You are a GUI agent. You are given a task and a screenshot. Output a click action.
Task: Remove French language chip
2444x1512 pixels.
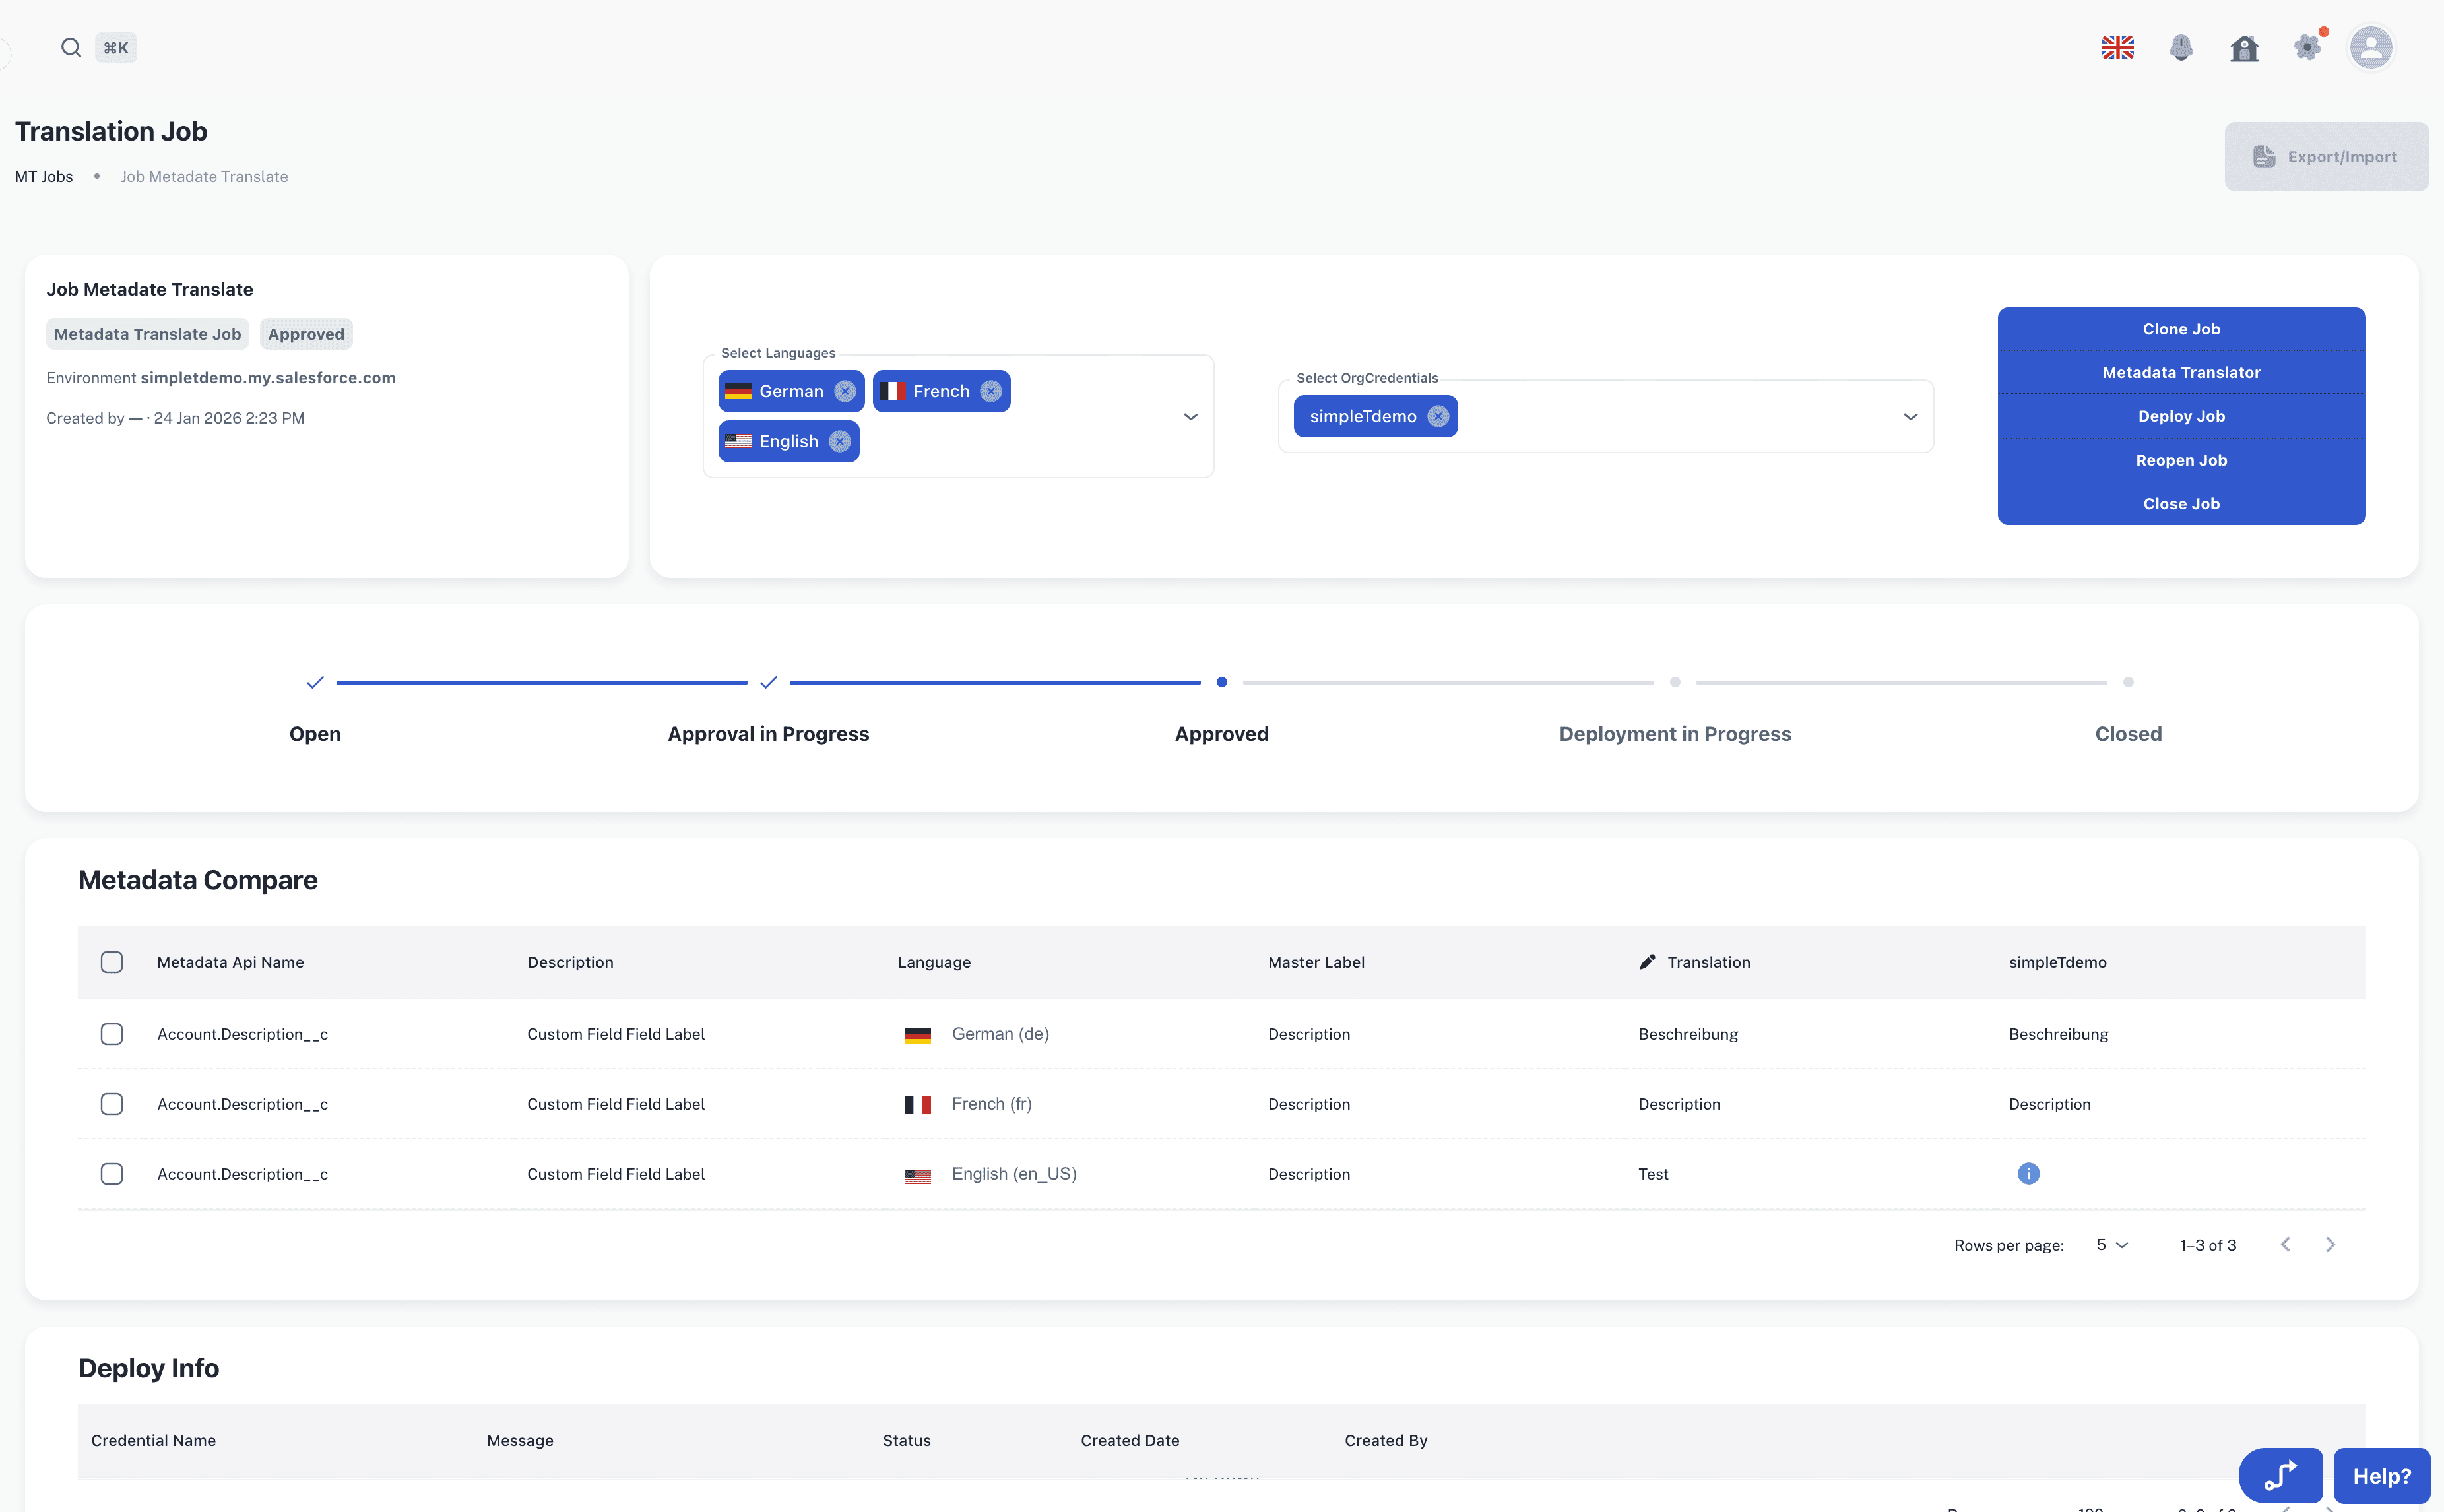point(991,391)
